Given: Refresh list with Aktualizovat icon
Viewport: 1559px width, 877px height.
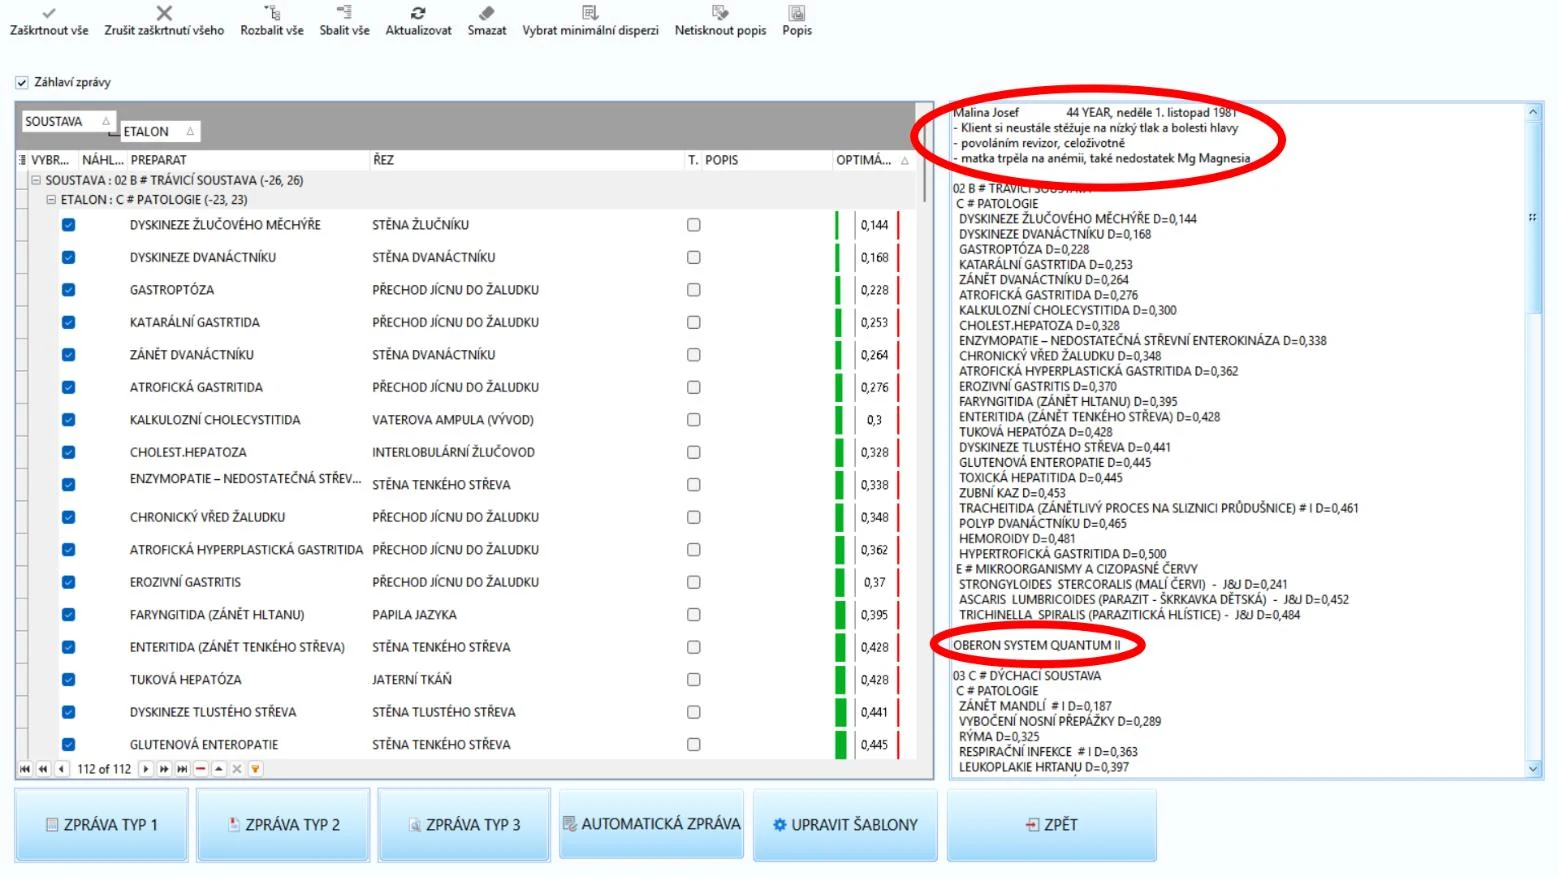Looking at the screenshot, I should click(418, 13).
